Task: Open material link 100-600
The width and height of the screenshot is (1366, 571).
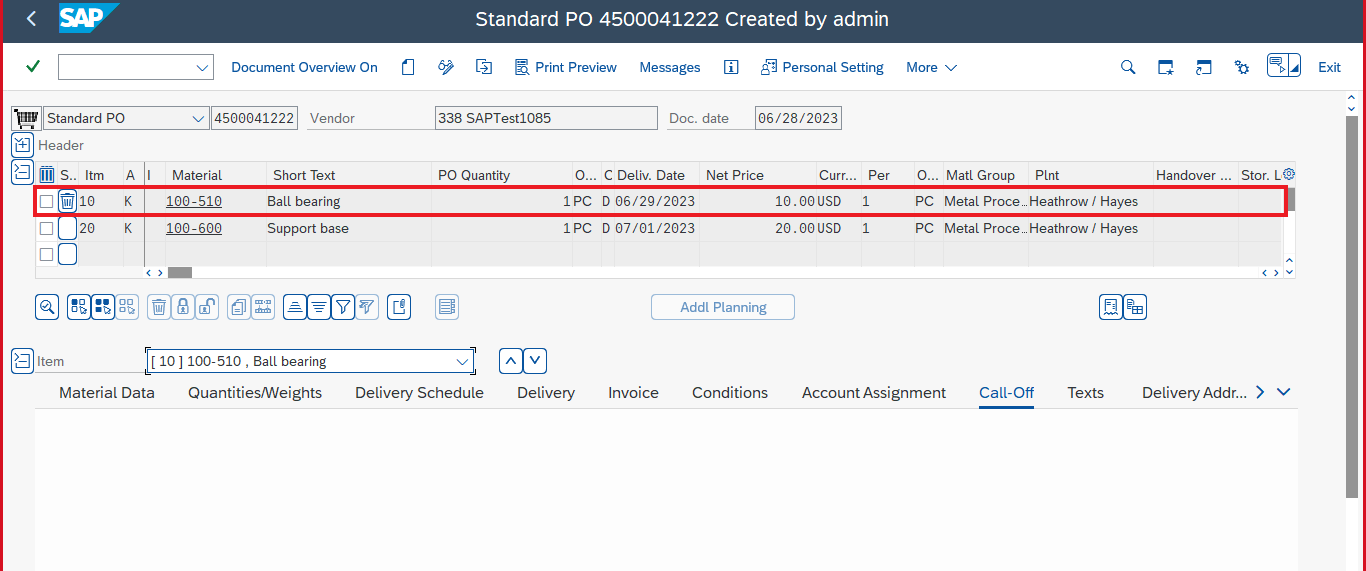Action: pyautogui.click(x=194, y=228)
